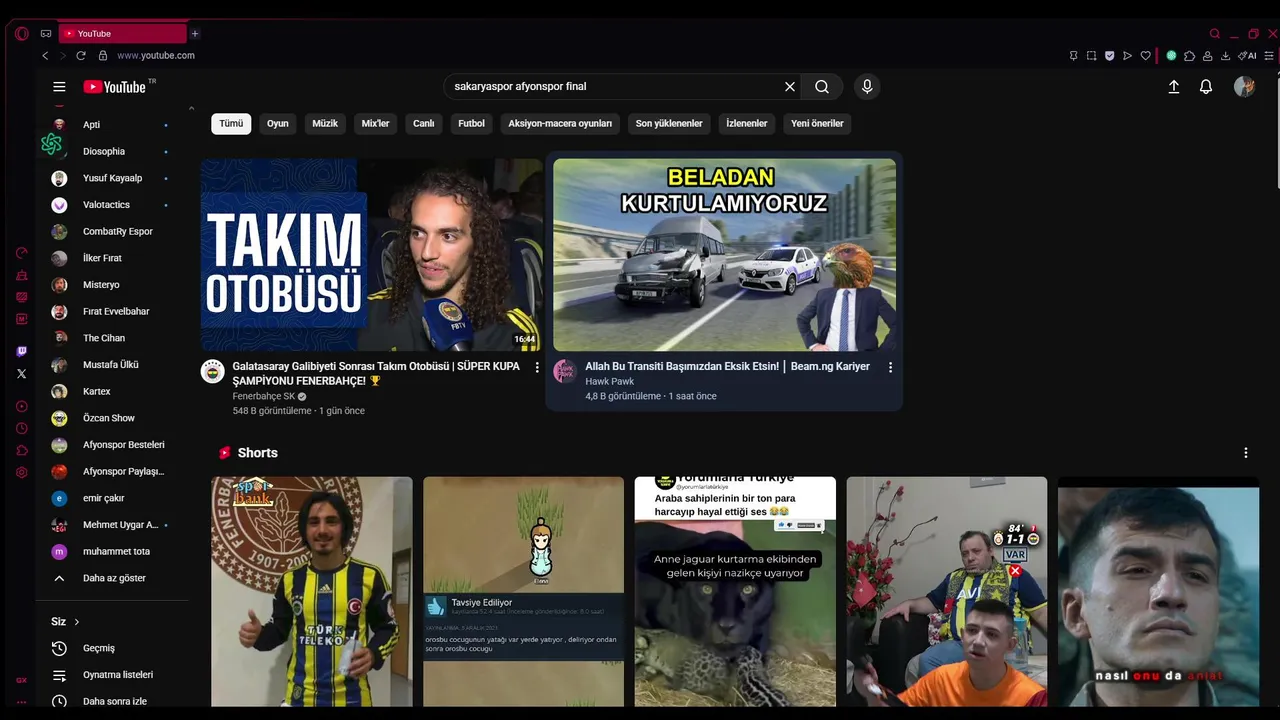Open a new tab with plus button

(195, 34)
